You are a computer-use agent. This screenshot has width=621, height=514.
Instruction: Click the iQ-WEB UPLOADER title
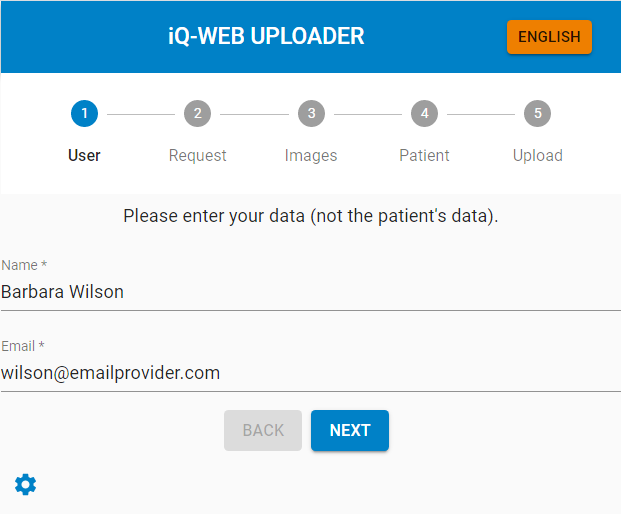click(266, 37)
